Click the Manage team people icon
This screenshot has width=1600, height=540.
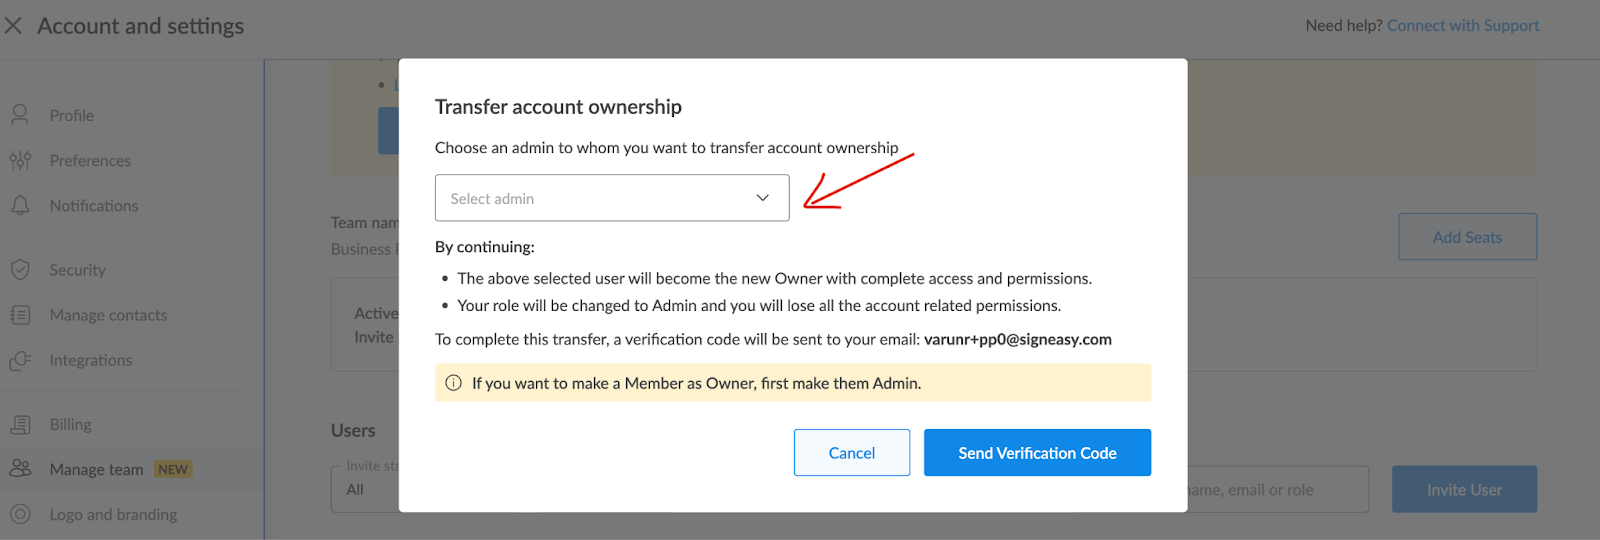20,468
